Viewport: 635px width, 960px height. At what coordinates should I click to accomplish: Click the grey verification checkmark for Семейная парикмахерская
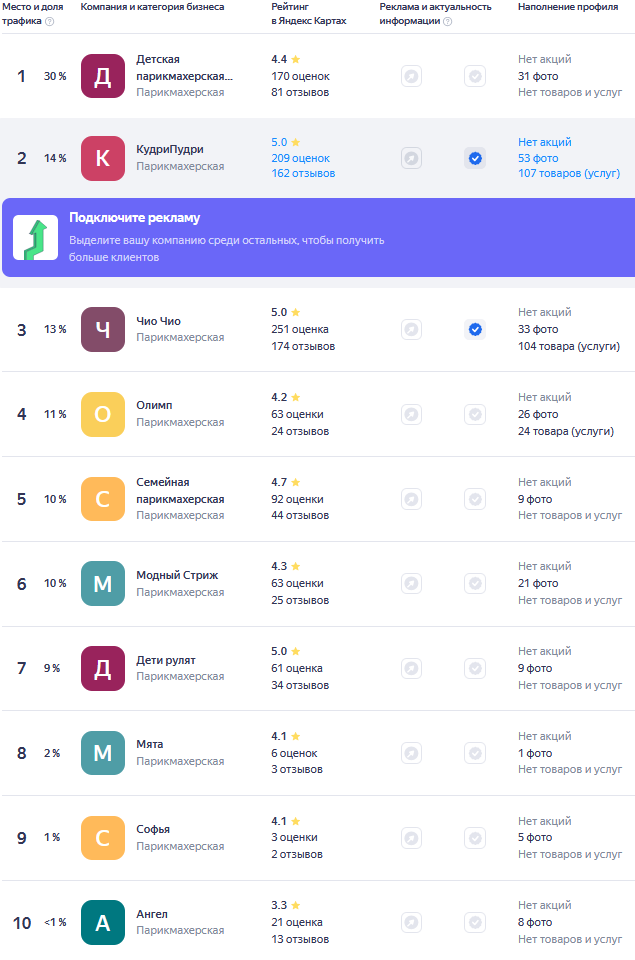click(475, 499)
